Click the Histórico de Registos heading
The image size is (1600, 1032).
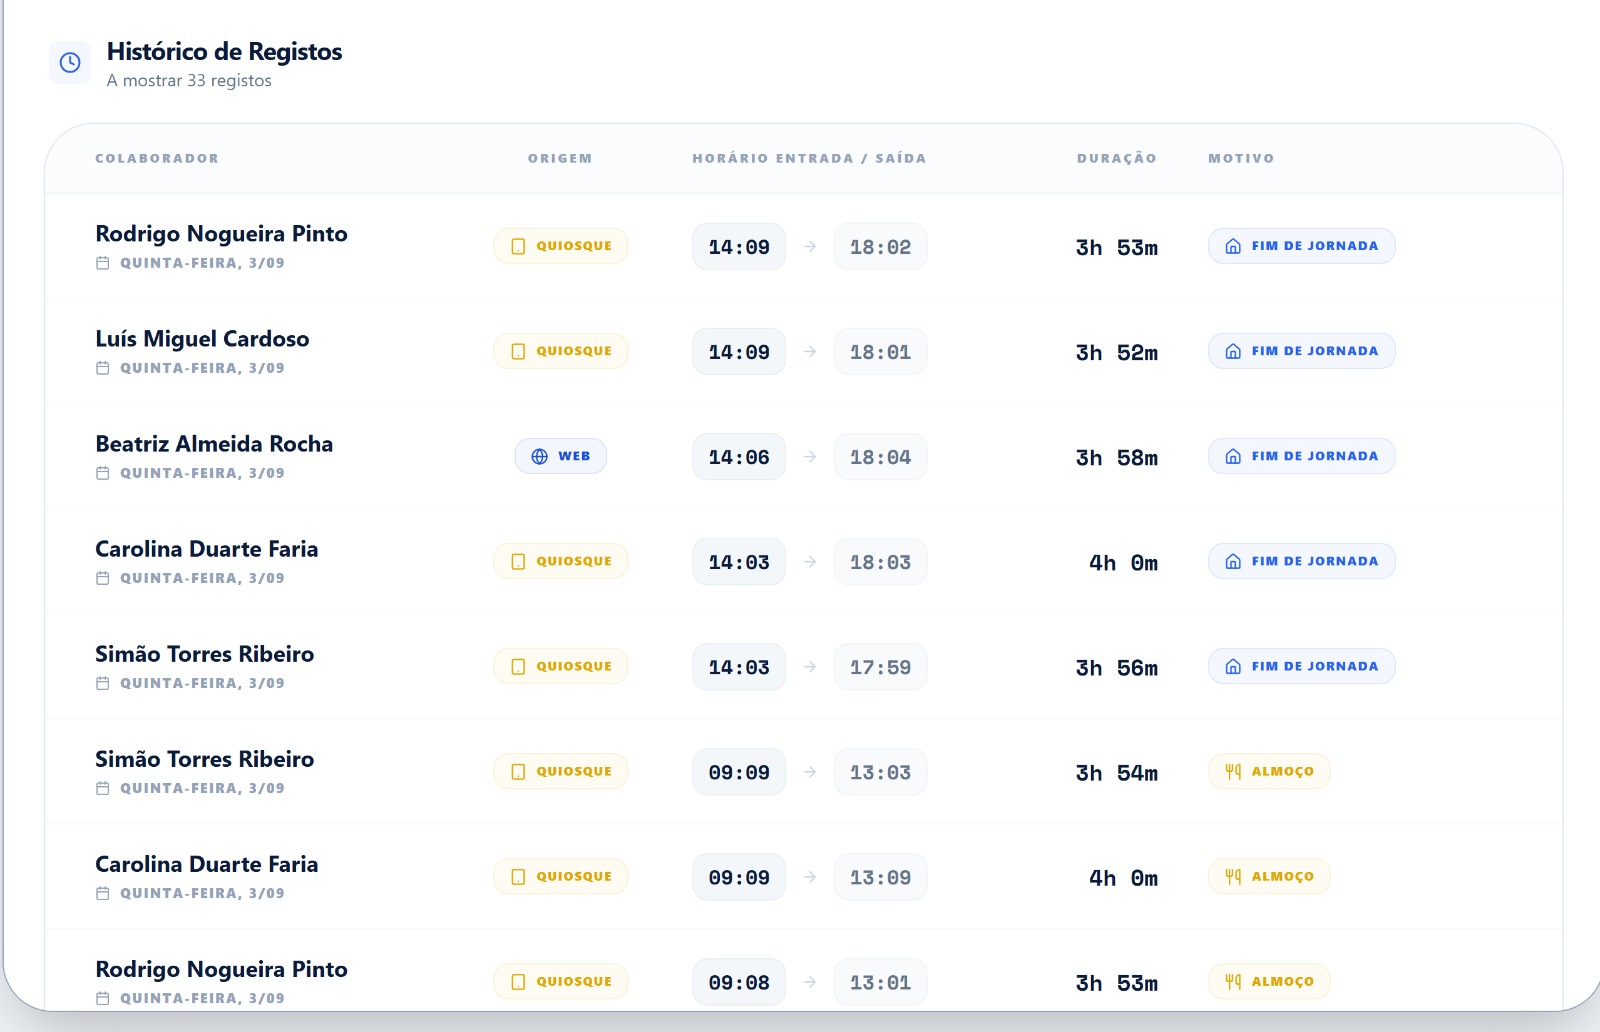click(224, 52)
